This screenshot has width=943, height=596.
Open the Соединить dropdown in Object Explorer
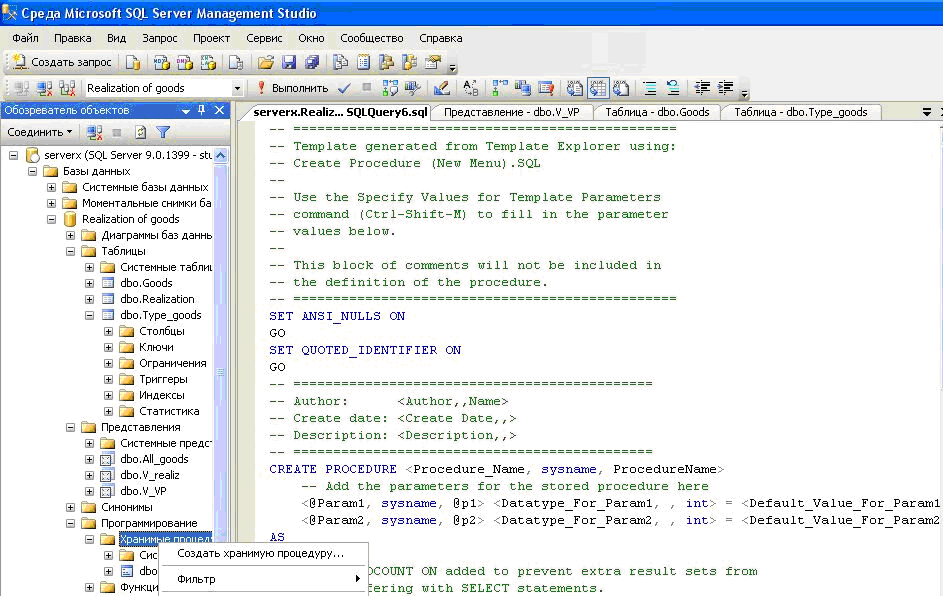coord(40,132)
